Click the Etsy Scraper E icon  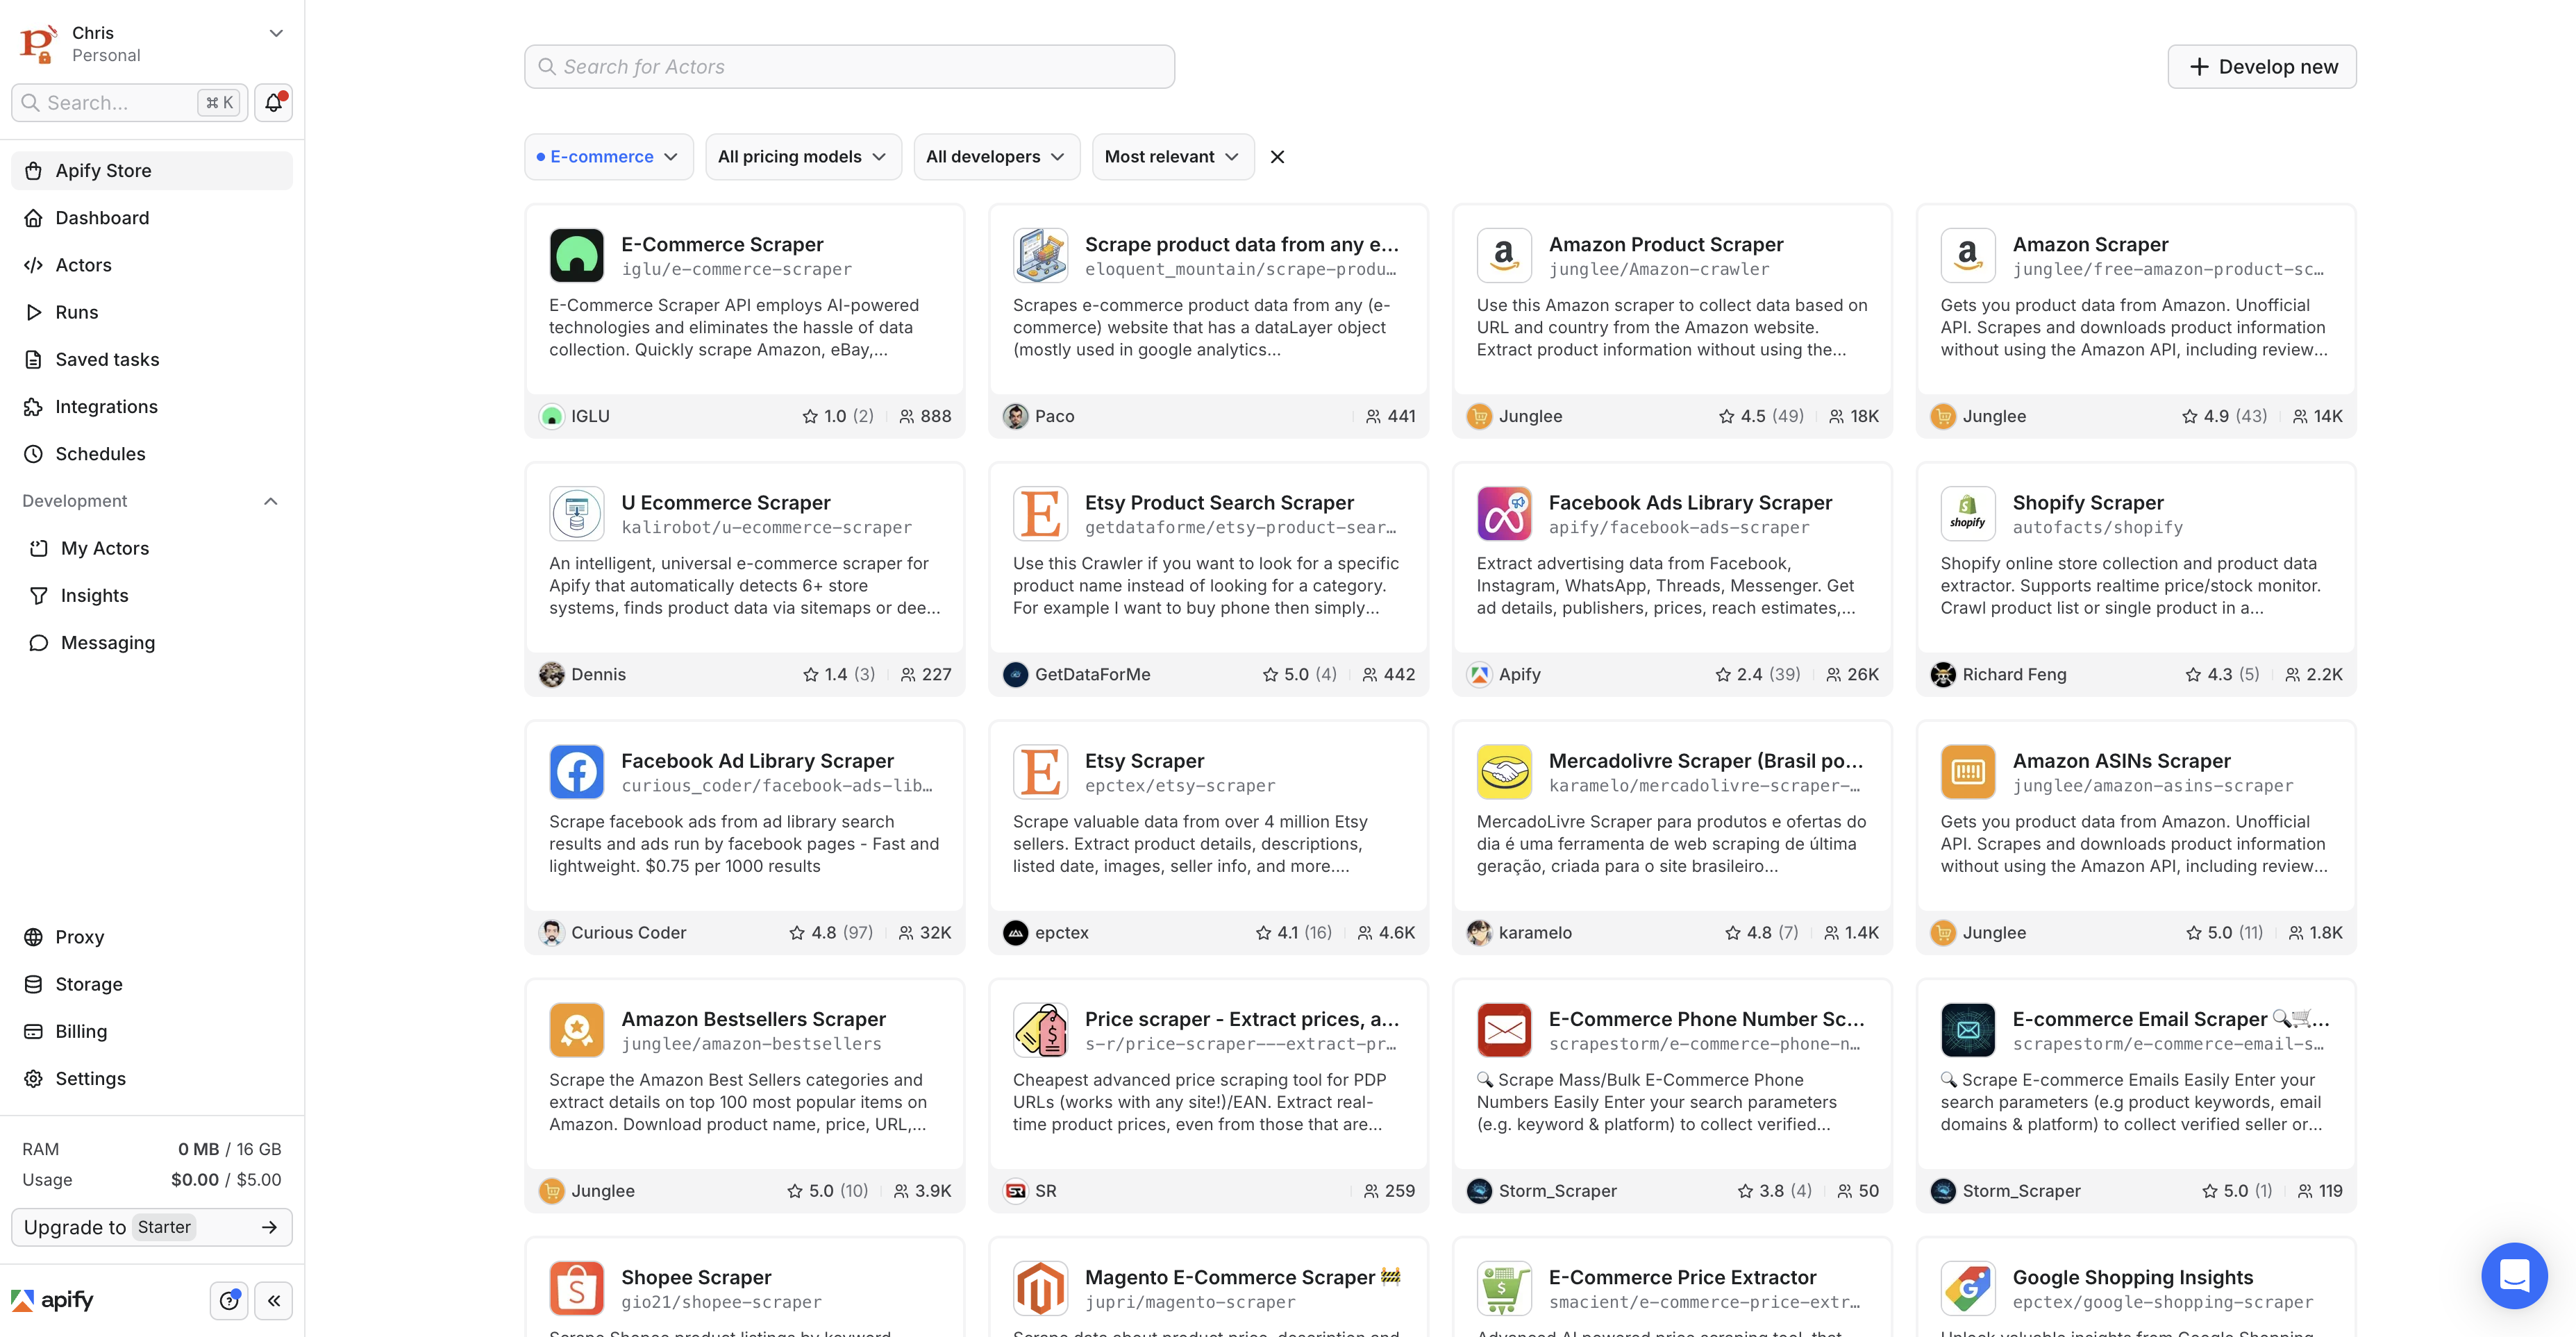point(1040,772)
